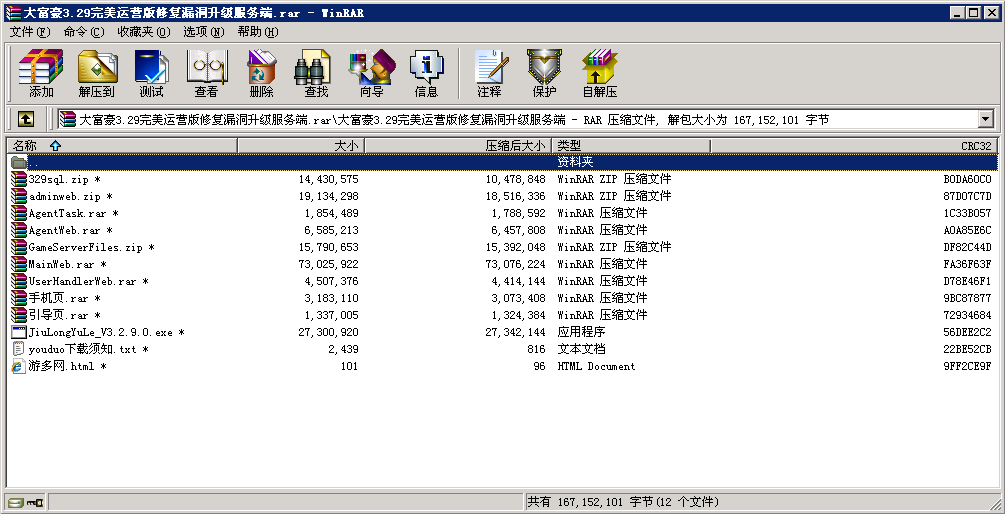
Task: Expand the archive path dropdown arrow
Action: pyautogui.click(x=985, y=119)
